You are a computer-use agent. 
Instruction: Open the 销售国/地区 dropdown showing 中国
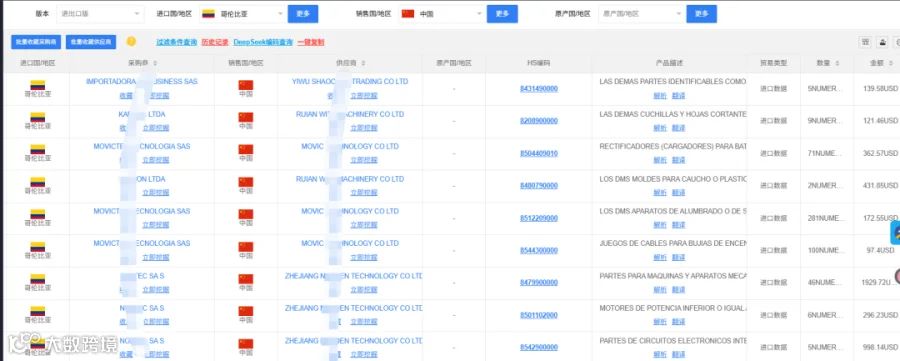[441, 13]
